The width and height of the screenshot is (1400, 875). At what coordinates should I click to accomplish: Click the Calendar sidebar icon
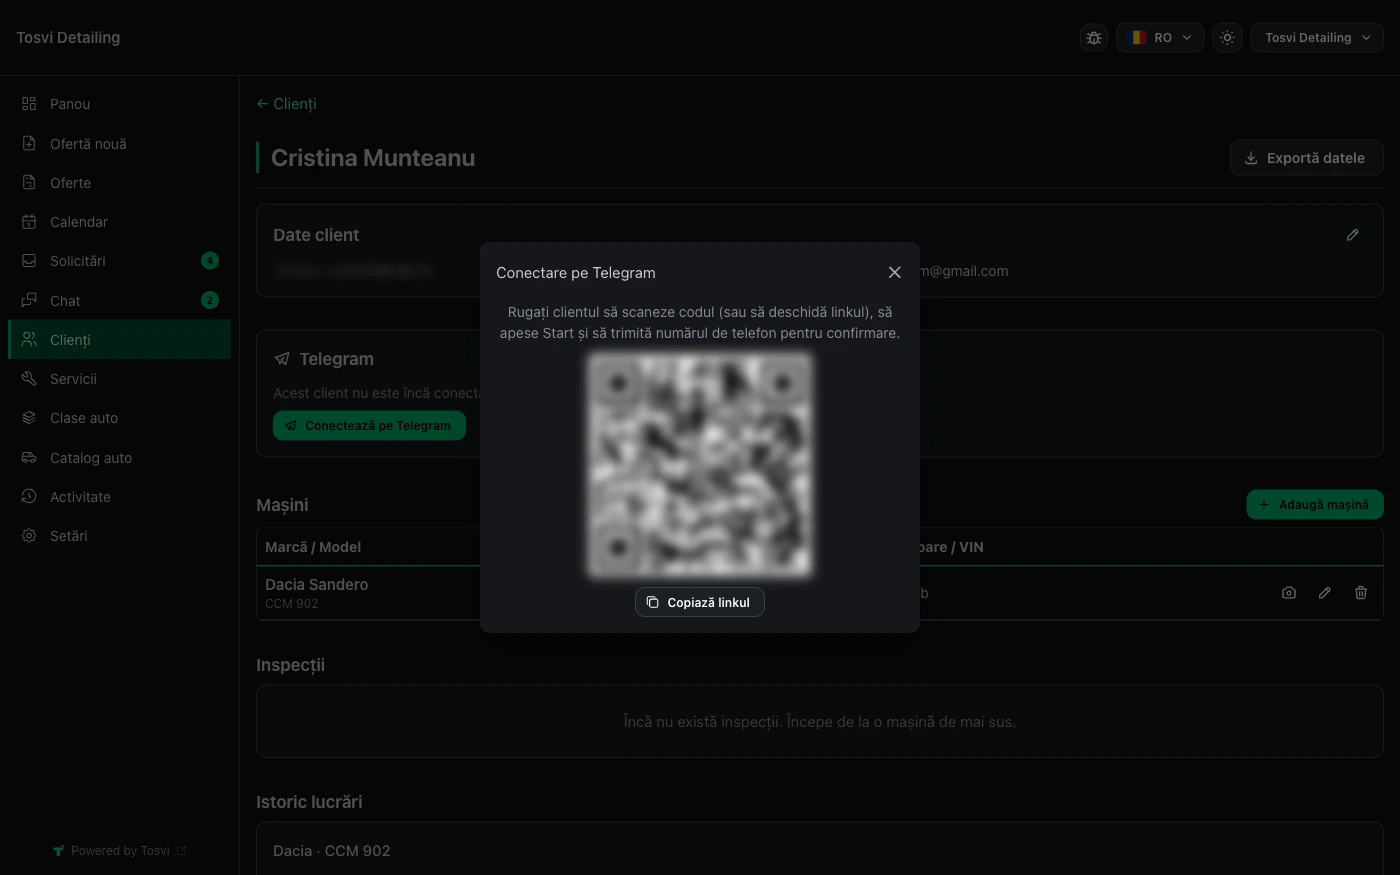29,222
